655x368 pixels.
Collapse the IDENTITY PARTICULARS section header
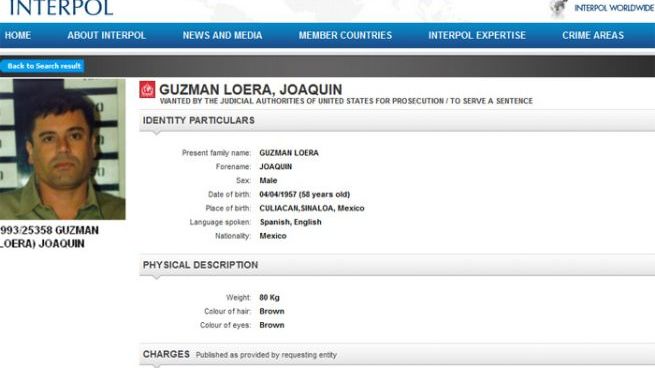(x=397, y=120)
